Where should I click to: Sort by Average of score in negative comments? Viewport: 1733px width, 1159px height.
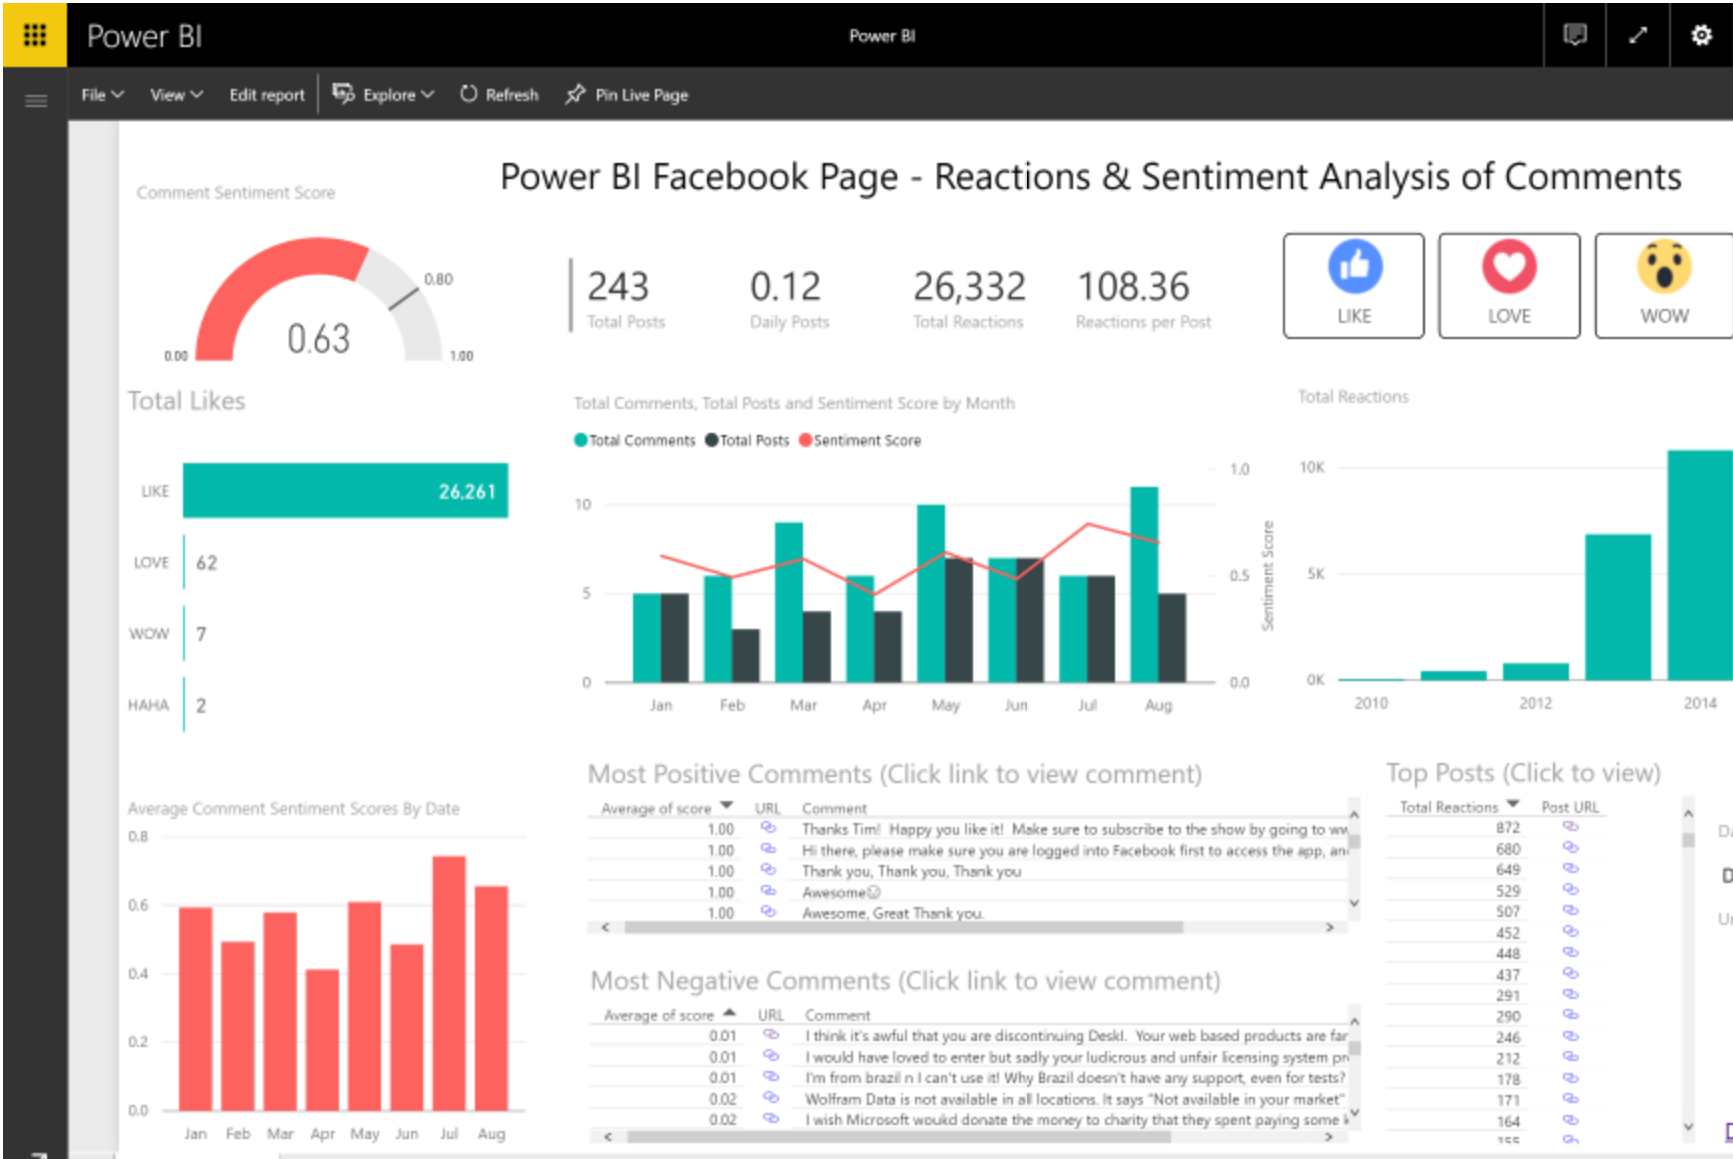click(x=670, y=1015)
